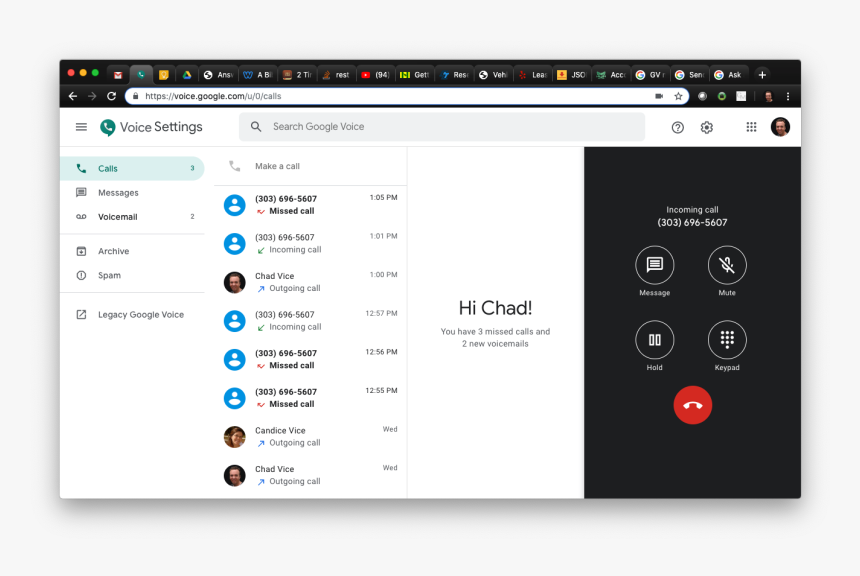
Task: Open Candice Vice outgoing call entry
Action: tap(310, 437)
